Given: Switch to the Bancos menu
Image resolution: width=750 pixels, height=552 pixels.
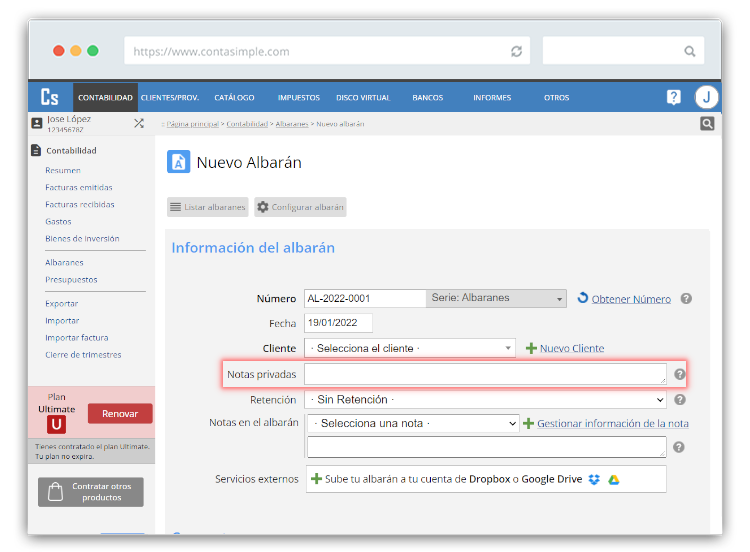Looking at the screenshot, I should pyautogui.click(x=427, y=98).
